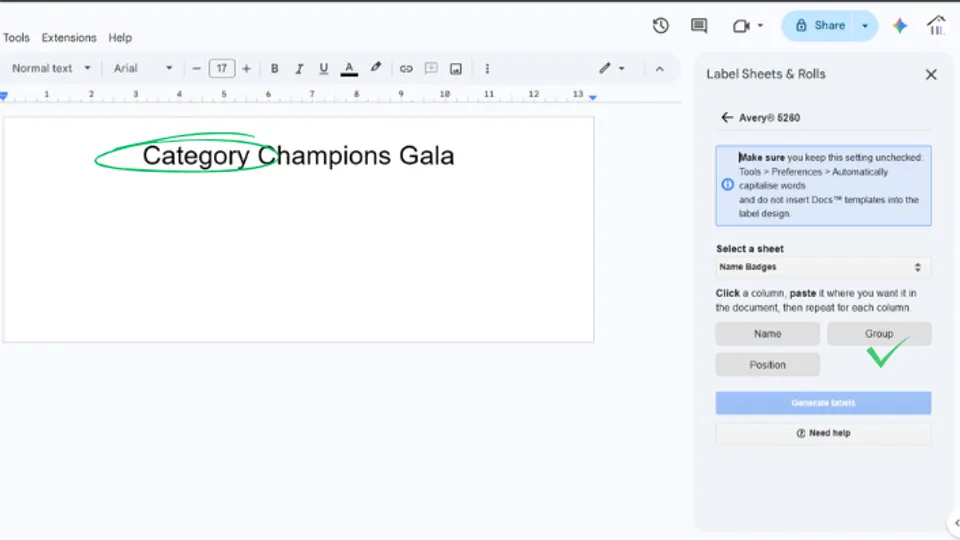Toggle italic formatting

pos(299,69)
